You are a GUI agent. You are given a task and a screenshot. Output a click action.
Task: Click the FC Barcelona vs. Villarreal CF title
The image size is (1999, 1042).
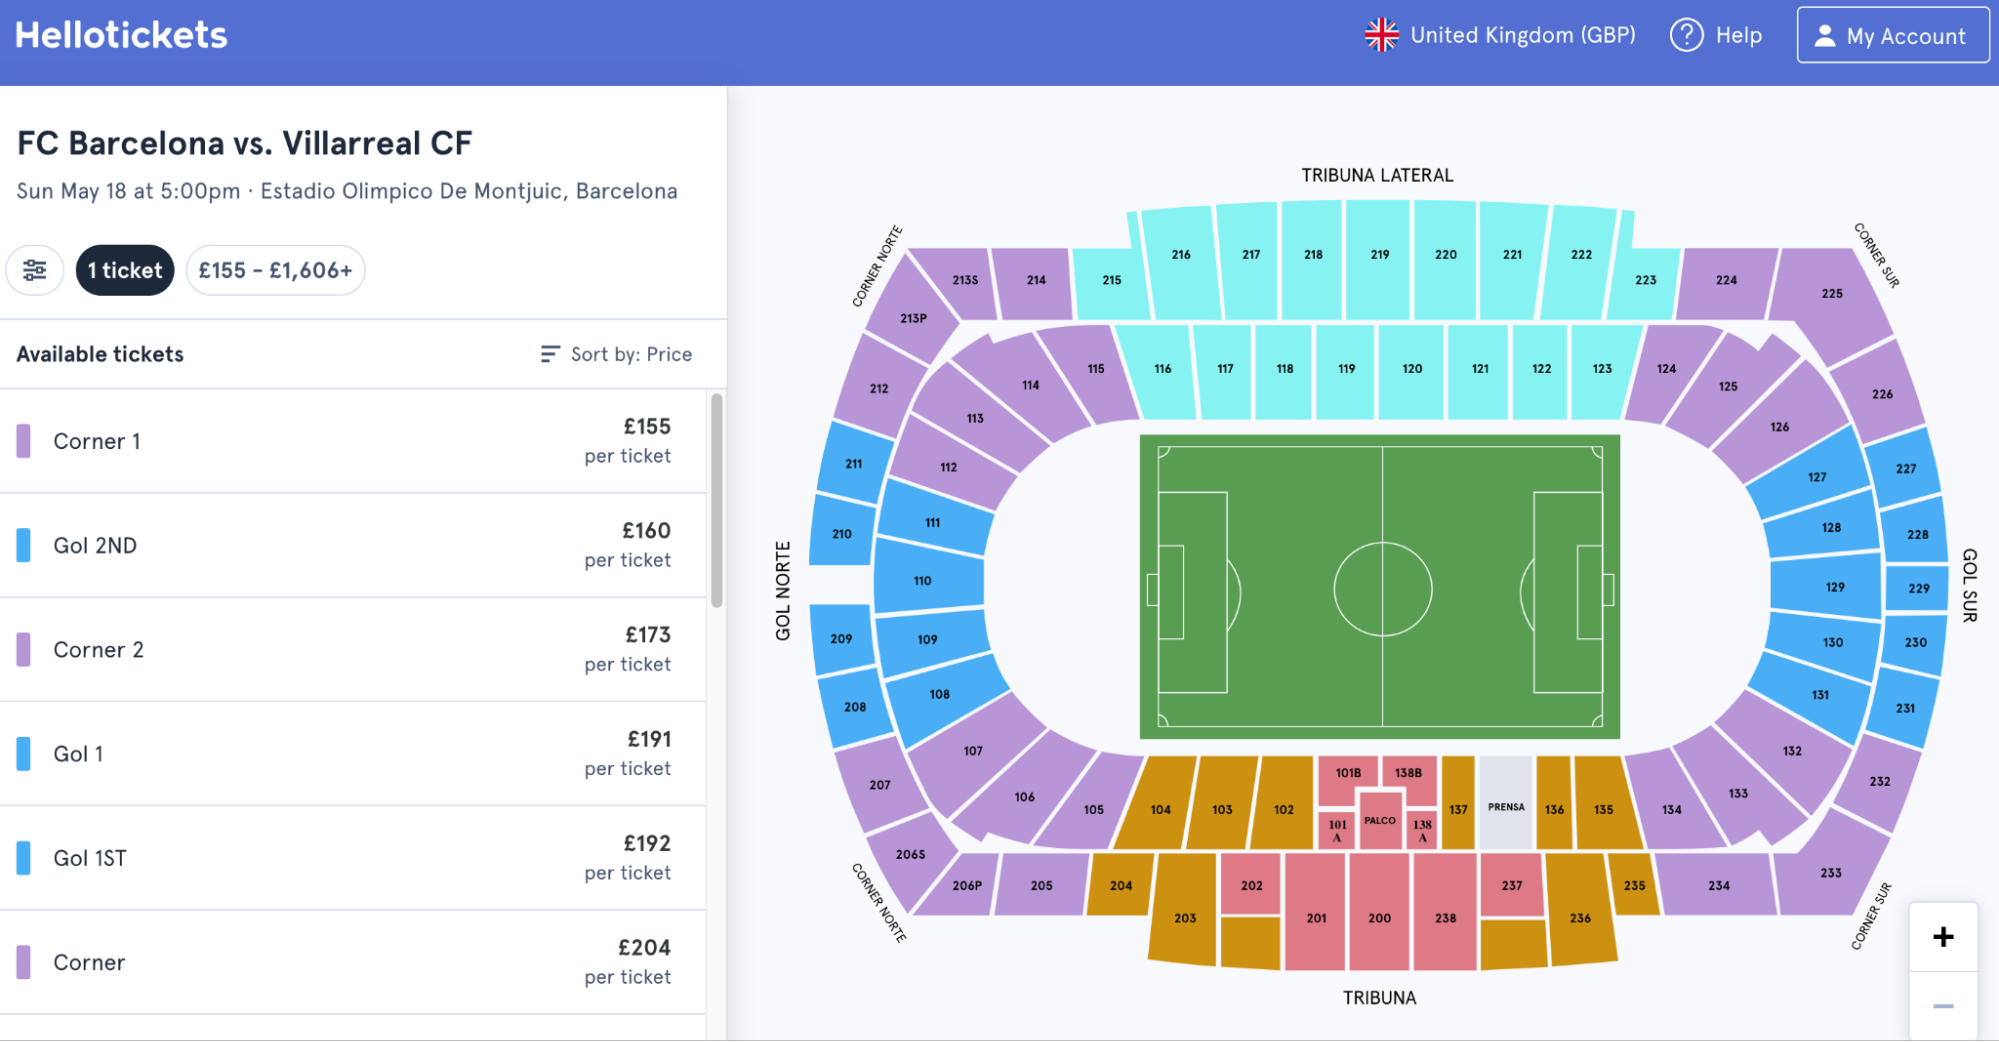coord(244,142)
